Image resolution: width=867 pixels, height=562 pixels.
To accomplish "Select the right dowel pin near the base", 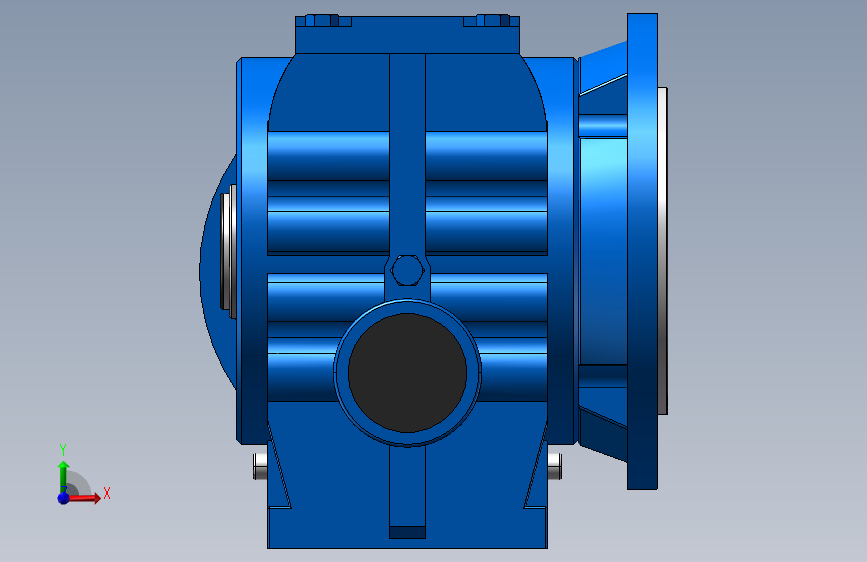I will (555, 466).
